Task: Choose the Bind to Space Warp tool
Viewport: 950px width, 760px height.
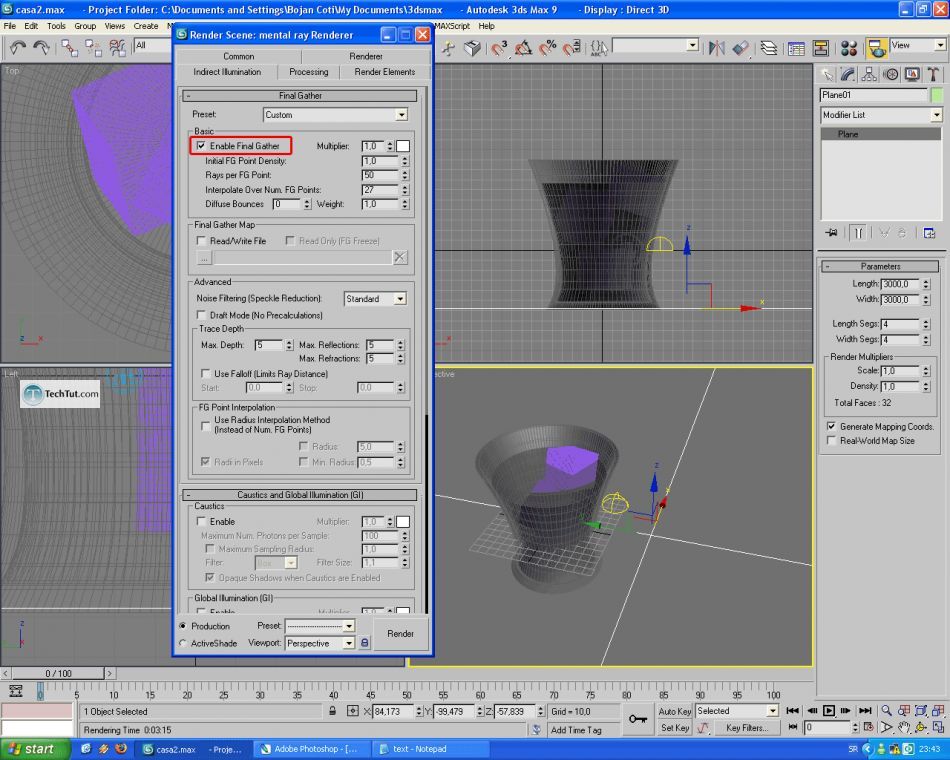Action: (x=117, y=47)
